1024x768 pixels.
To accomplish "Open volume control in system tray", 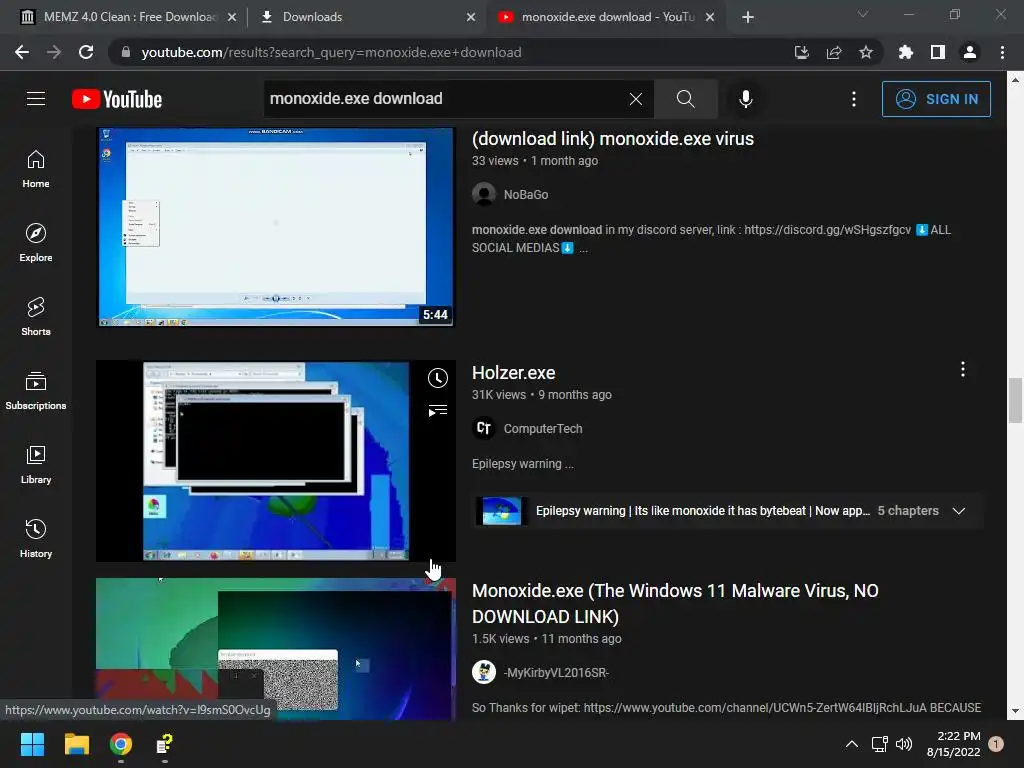I will [904, 744].
